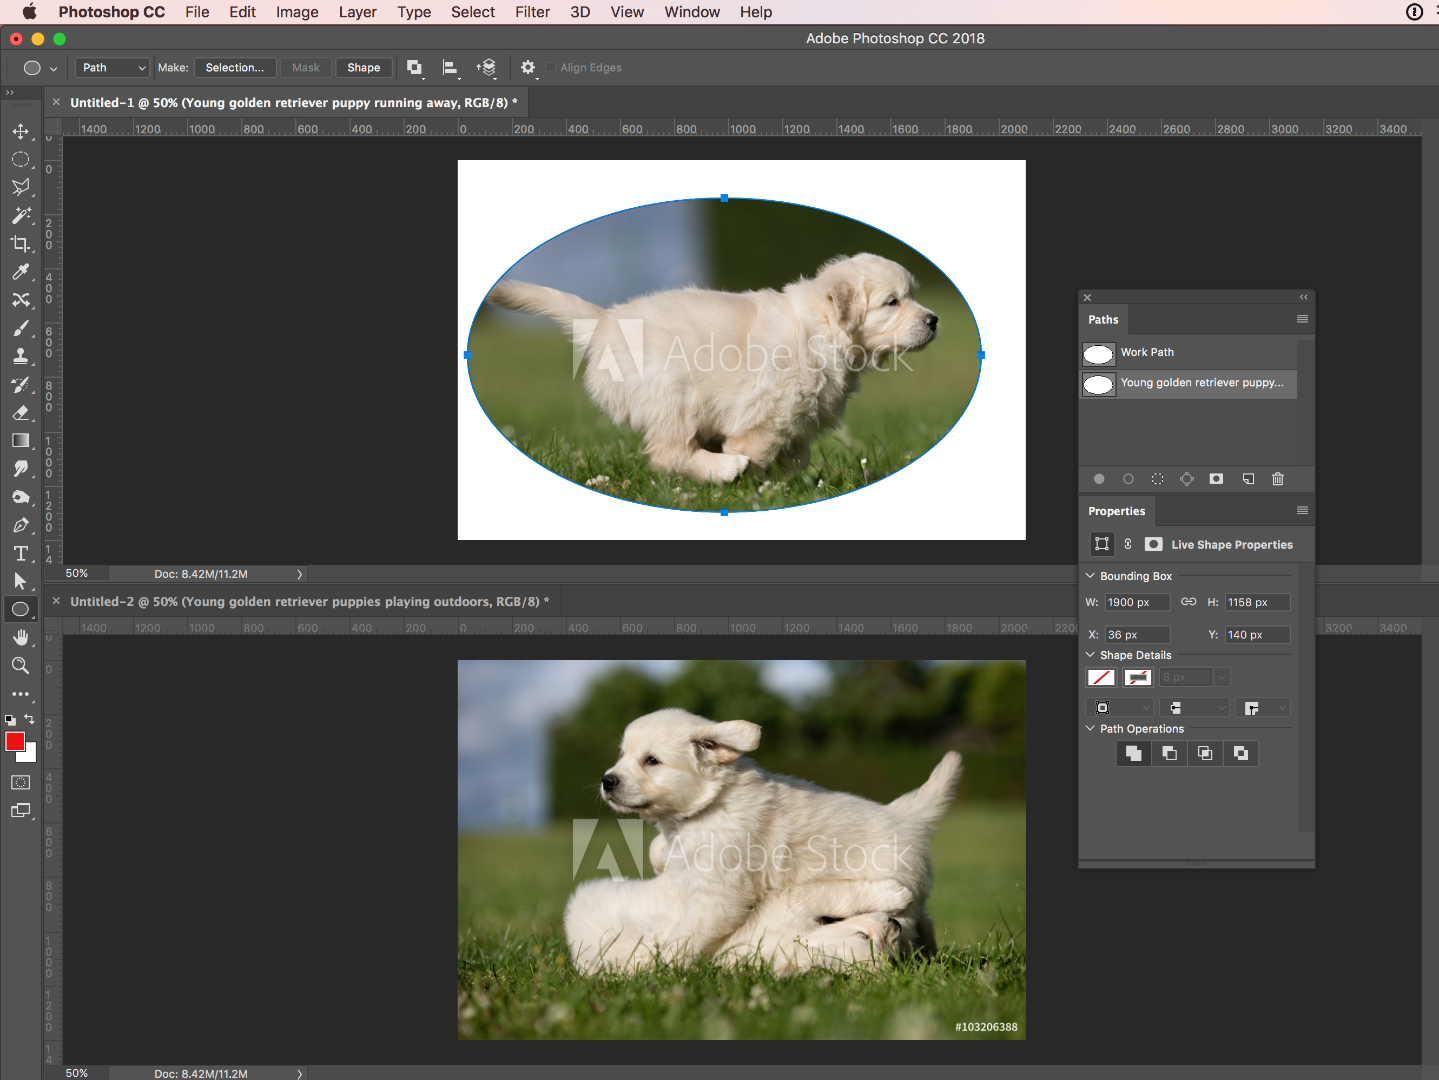Viewport: 1439px width, 1080px height.
Task: Open Paths panel flyout menu
Action: [x=1302, y=319]
